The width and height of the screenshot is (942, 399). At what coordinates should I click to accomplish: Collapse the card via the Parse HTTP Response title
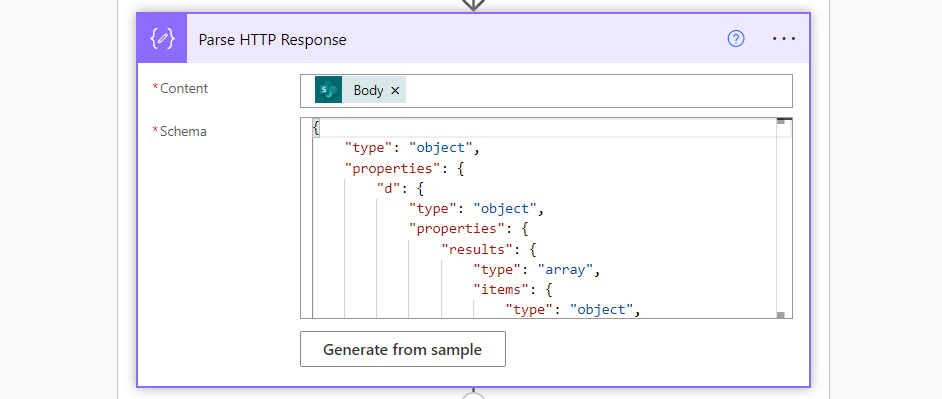pyautogui.click(x=272, y=40)
